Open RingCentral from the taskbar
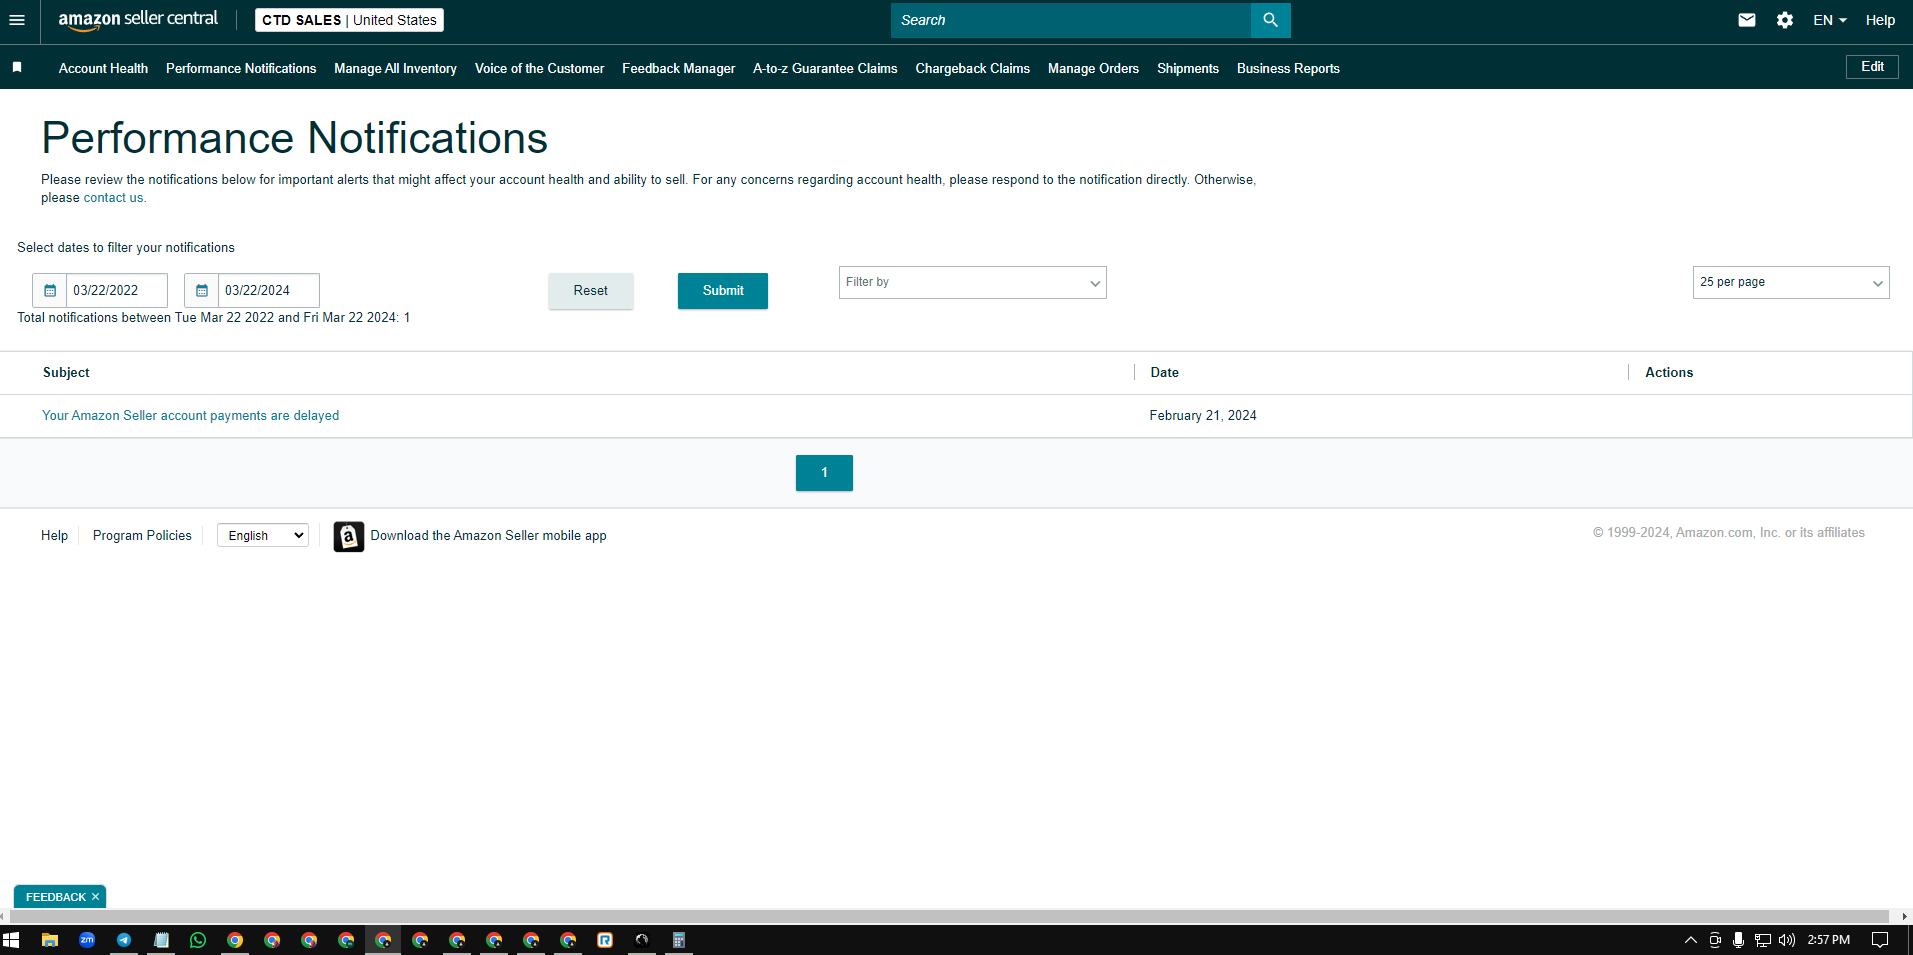The height and width of the screenshot is (955, 1913). coord(605,940)
